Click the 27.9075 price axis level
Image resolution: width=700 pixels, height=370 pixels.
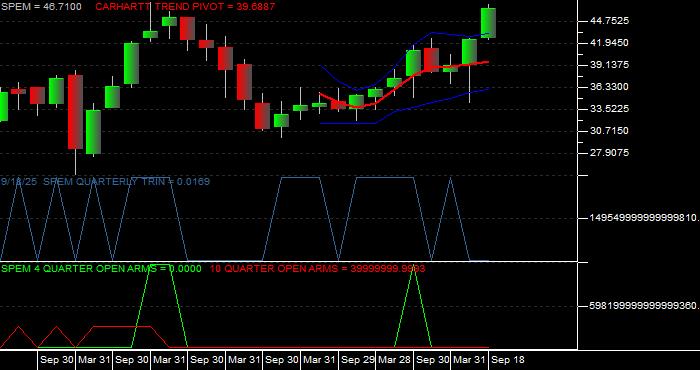pyautogui.click(x=609, y=153)
